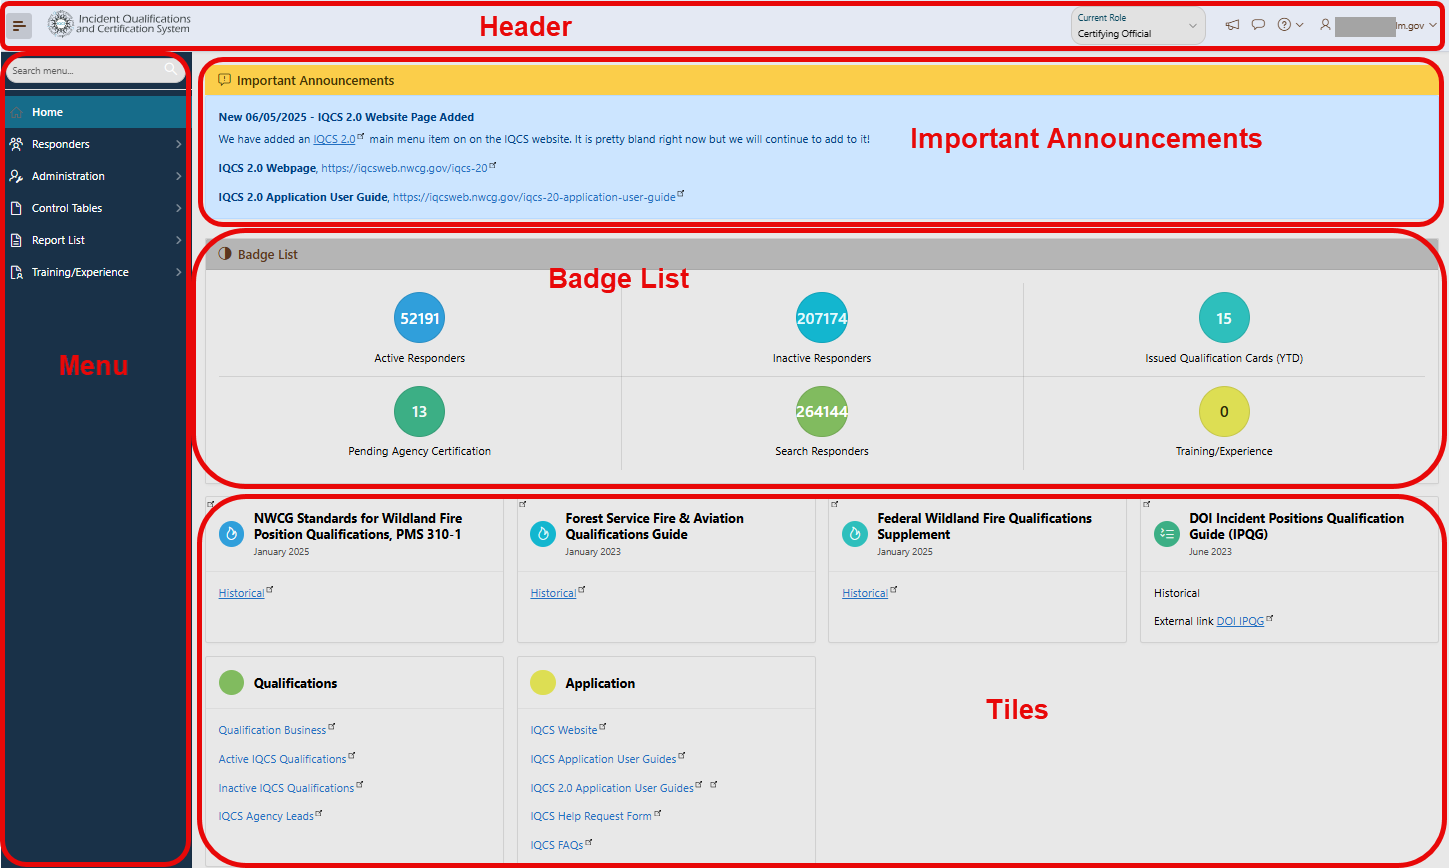Open the chat bubble feedback icon

(1258, 25)
